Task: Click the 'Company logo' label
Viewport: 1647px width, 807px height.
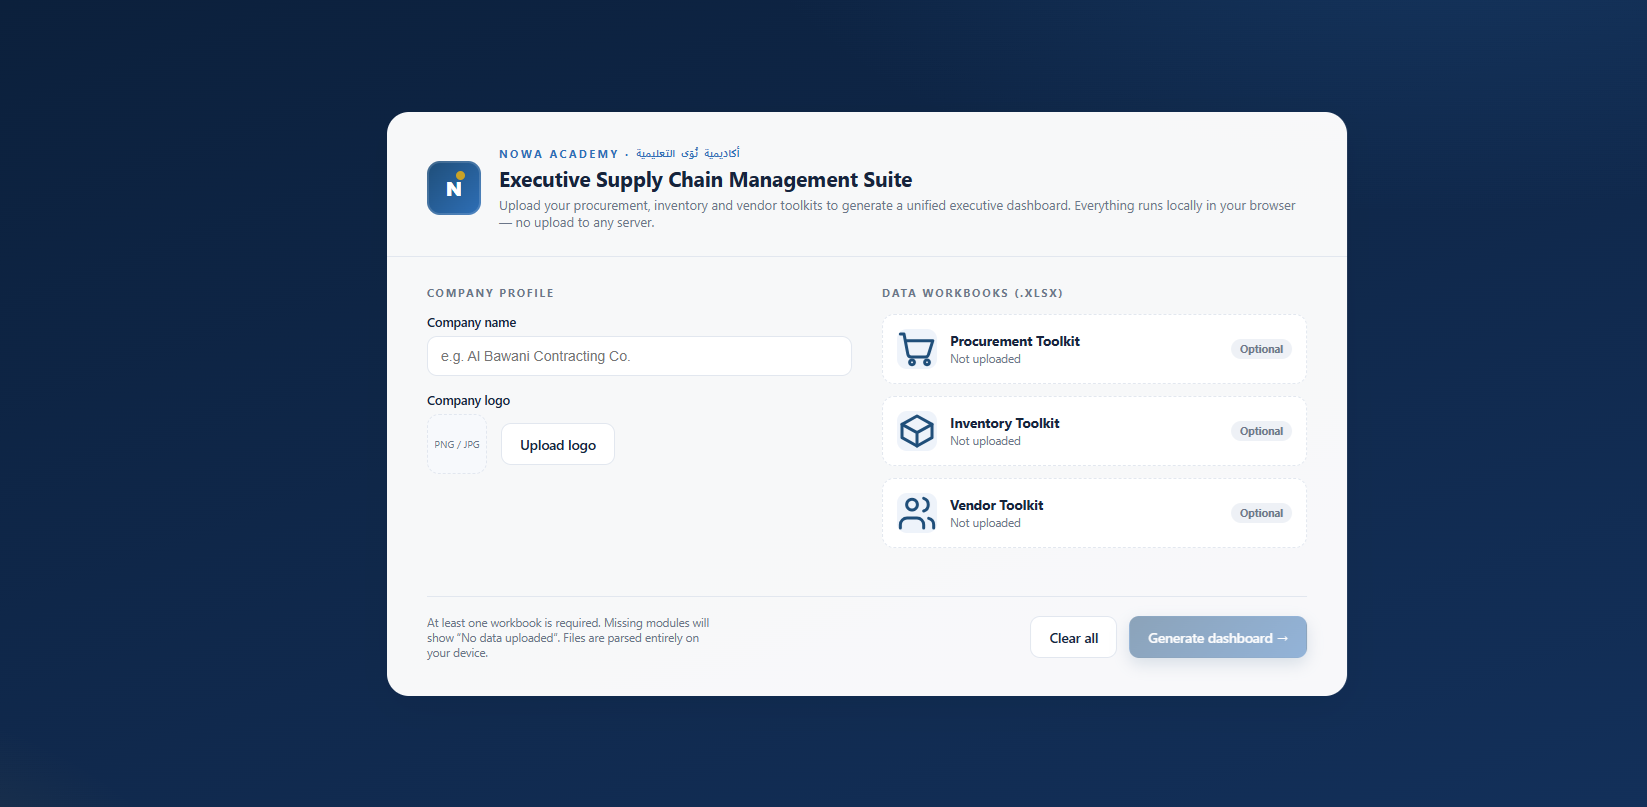Action: tap(468, 400)
